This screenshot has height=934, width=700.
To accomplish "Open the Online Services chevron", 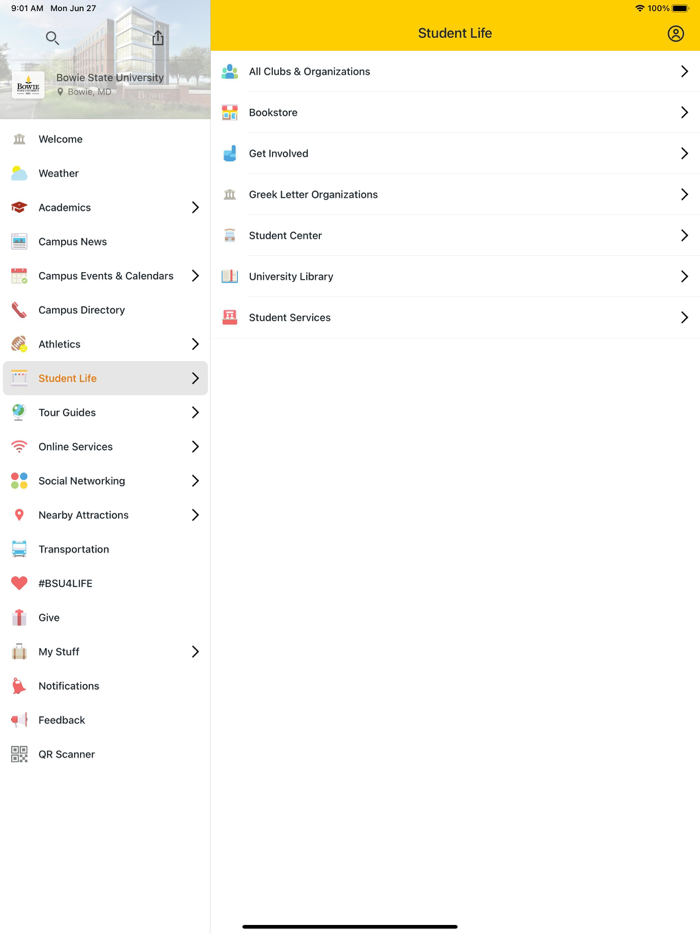I will click(x=195, y=447).
